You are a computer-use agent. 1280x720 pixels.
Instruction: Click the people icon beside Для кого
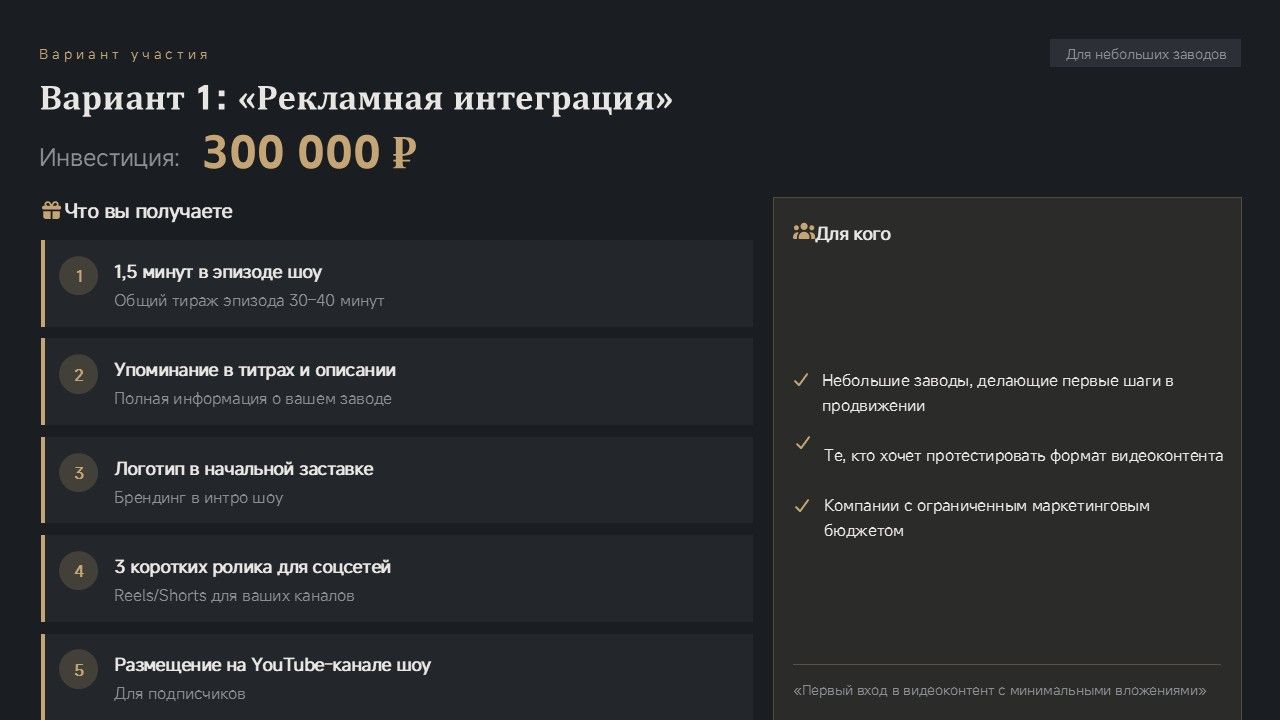(803, 233)
